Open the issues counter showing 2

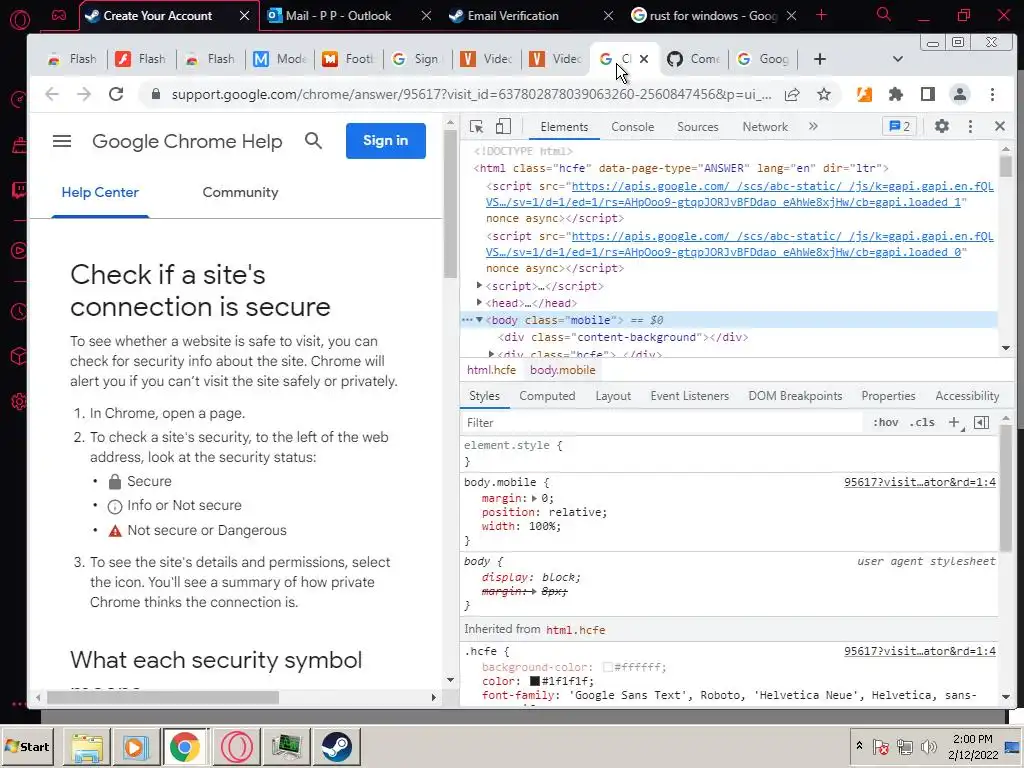[x=899, y=127]
